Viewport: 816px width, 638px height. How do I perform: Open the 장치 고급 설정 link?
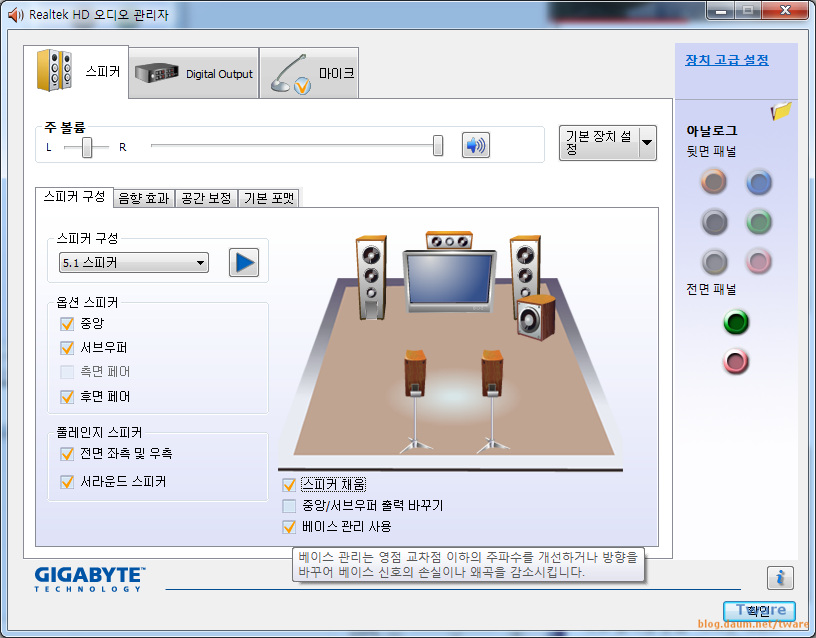pyautogui.click(x=726, y=60)
